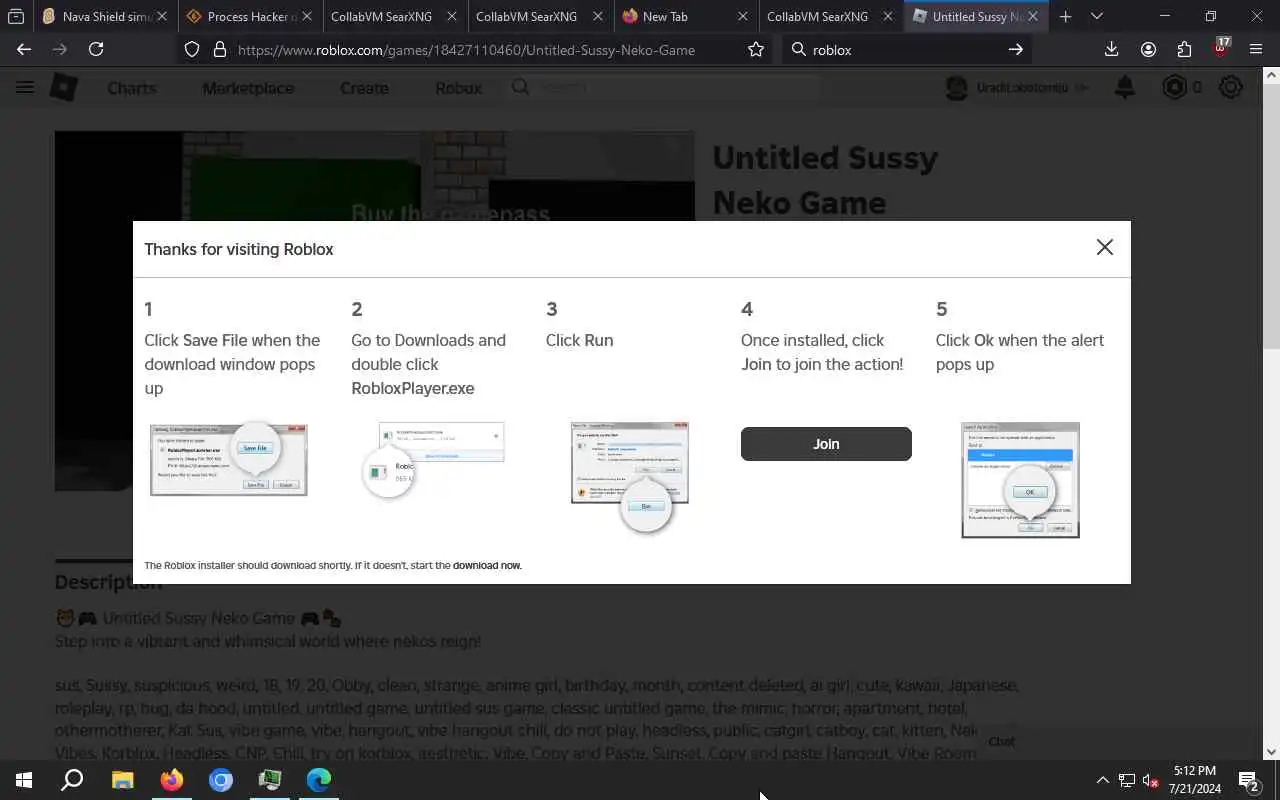Click the Run dialog step illustration

pyautogui.click(x=630, y=476)
